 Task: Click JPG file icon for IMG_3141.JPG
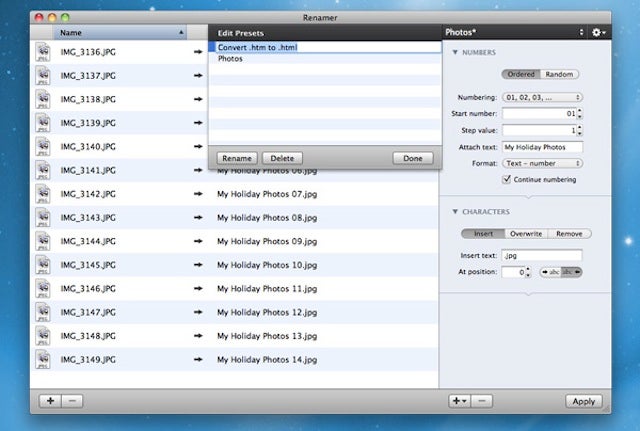coord(44,170)
